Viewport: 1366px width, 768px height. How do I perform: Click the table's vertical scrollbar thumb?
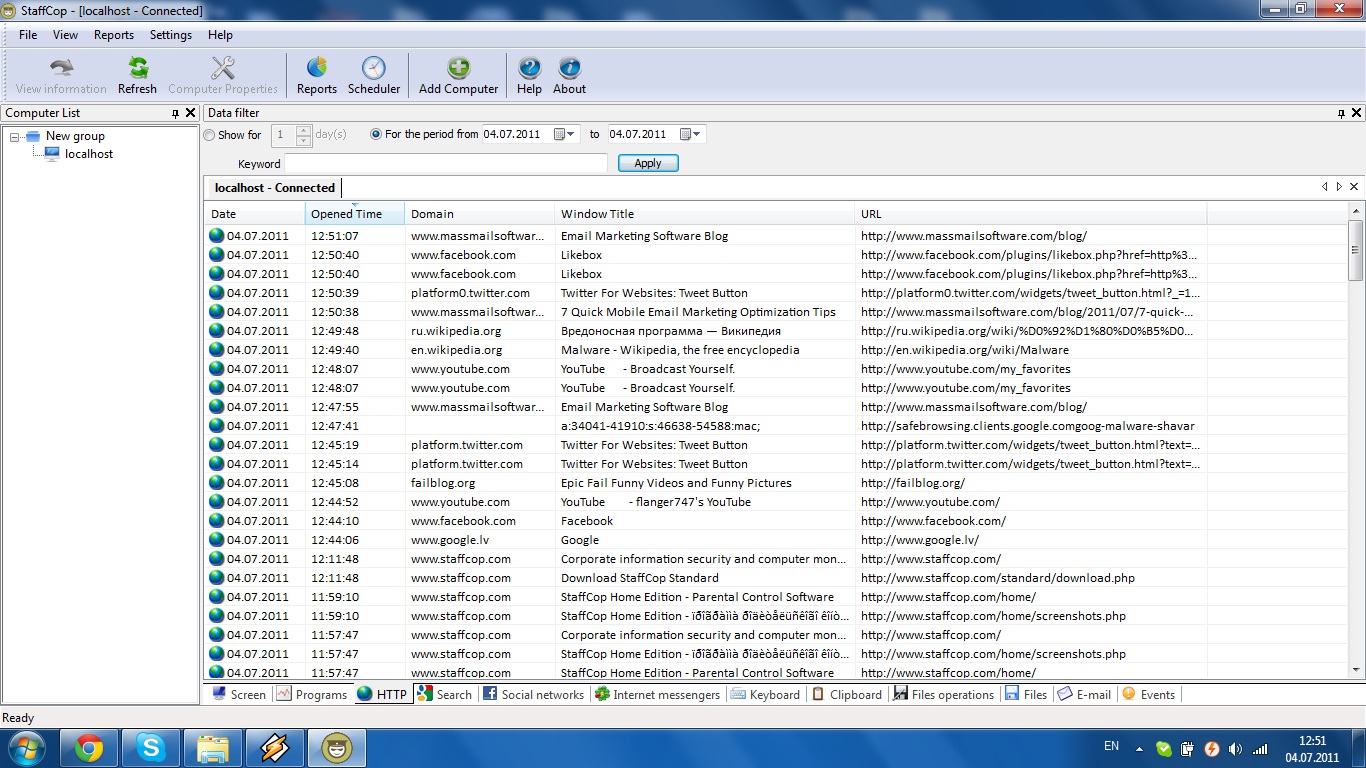coord(1356,250)
